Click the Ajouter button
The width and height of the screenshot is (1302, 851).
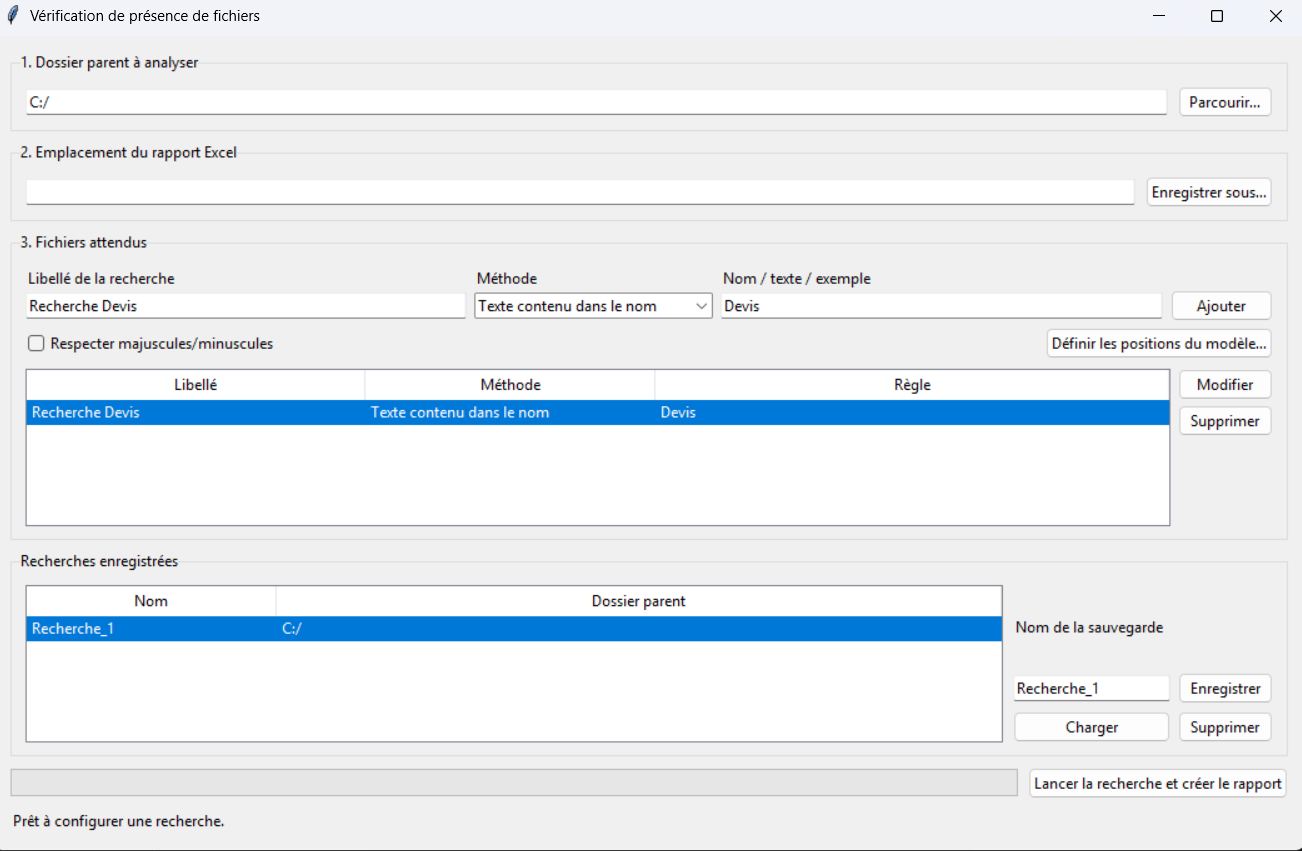click(x=1221, y=306)
